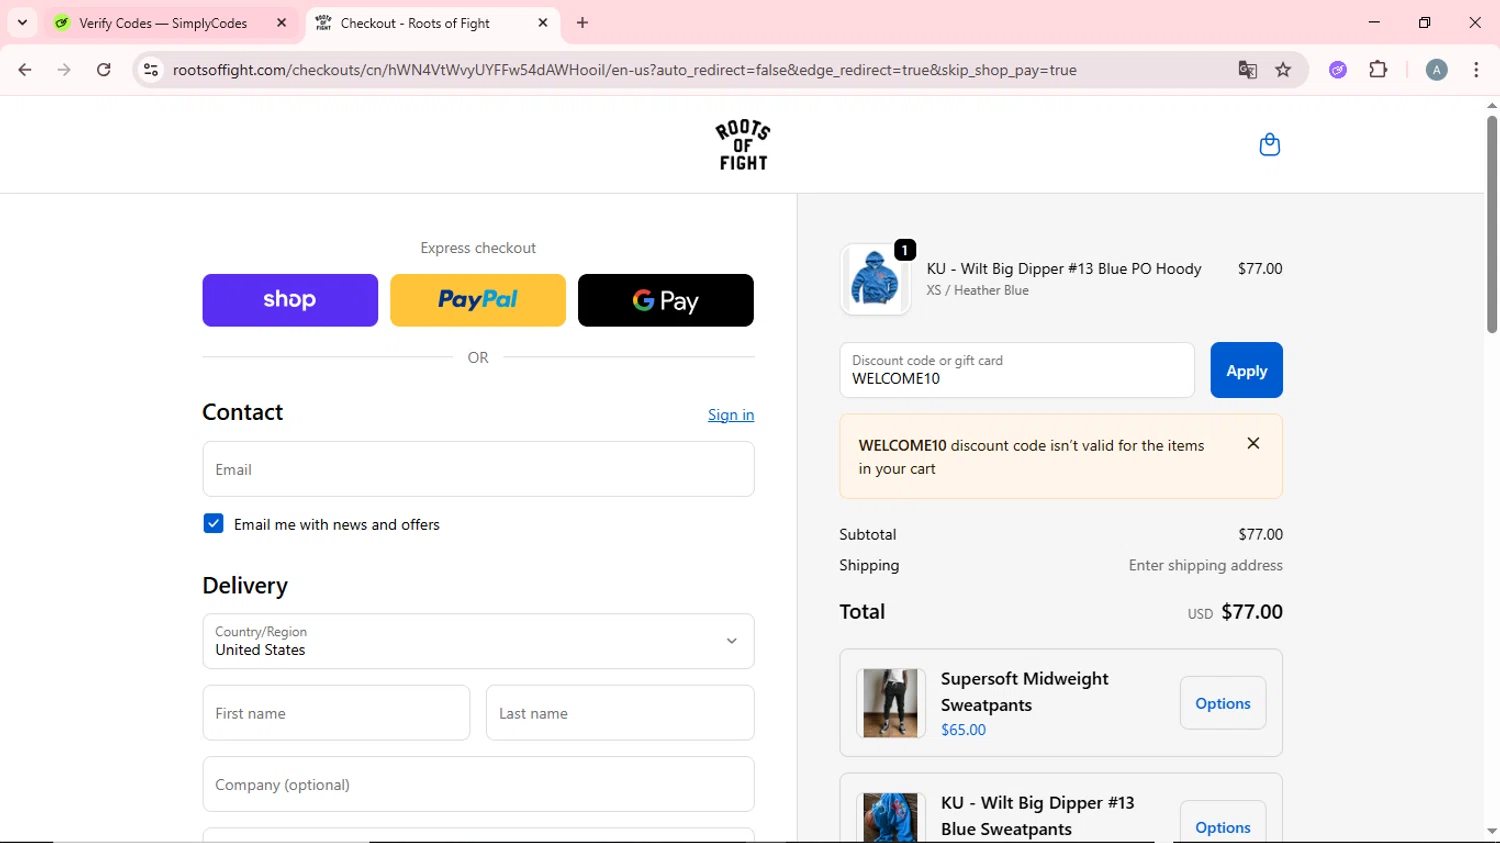Open Options for Supersoft Midweight Sweatpants
This screenshot has width=1500, height=843.
pos(1222,703)
